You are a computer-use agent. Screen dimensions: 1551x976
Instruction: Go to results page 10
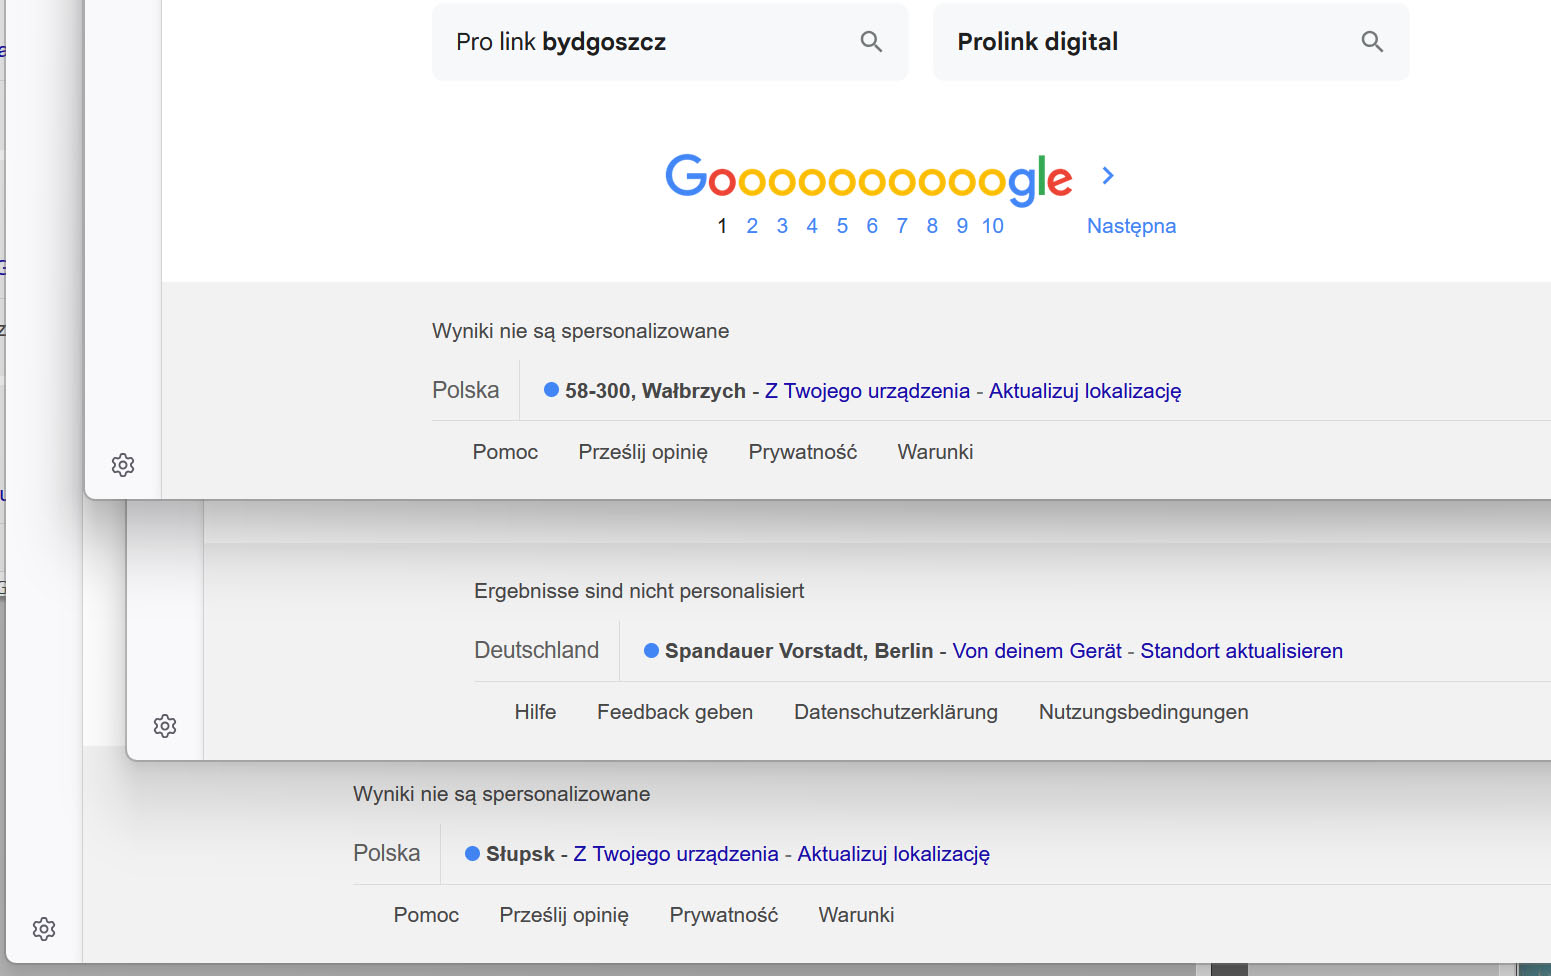(x=992, y=226)
